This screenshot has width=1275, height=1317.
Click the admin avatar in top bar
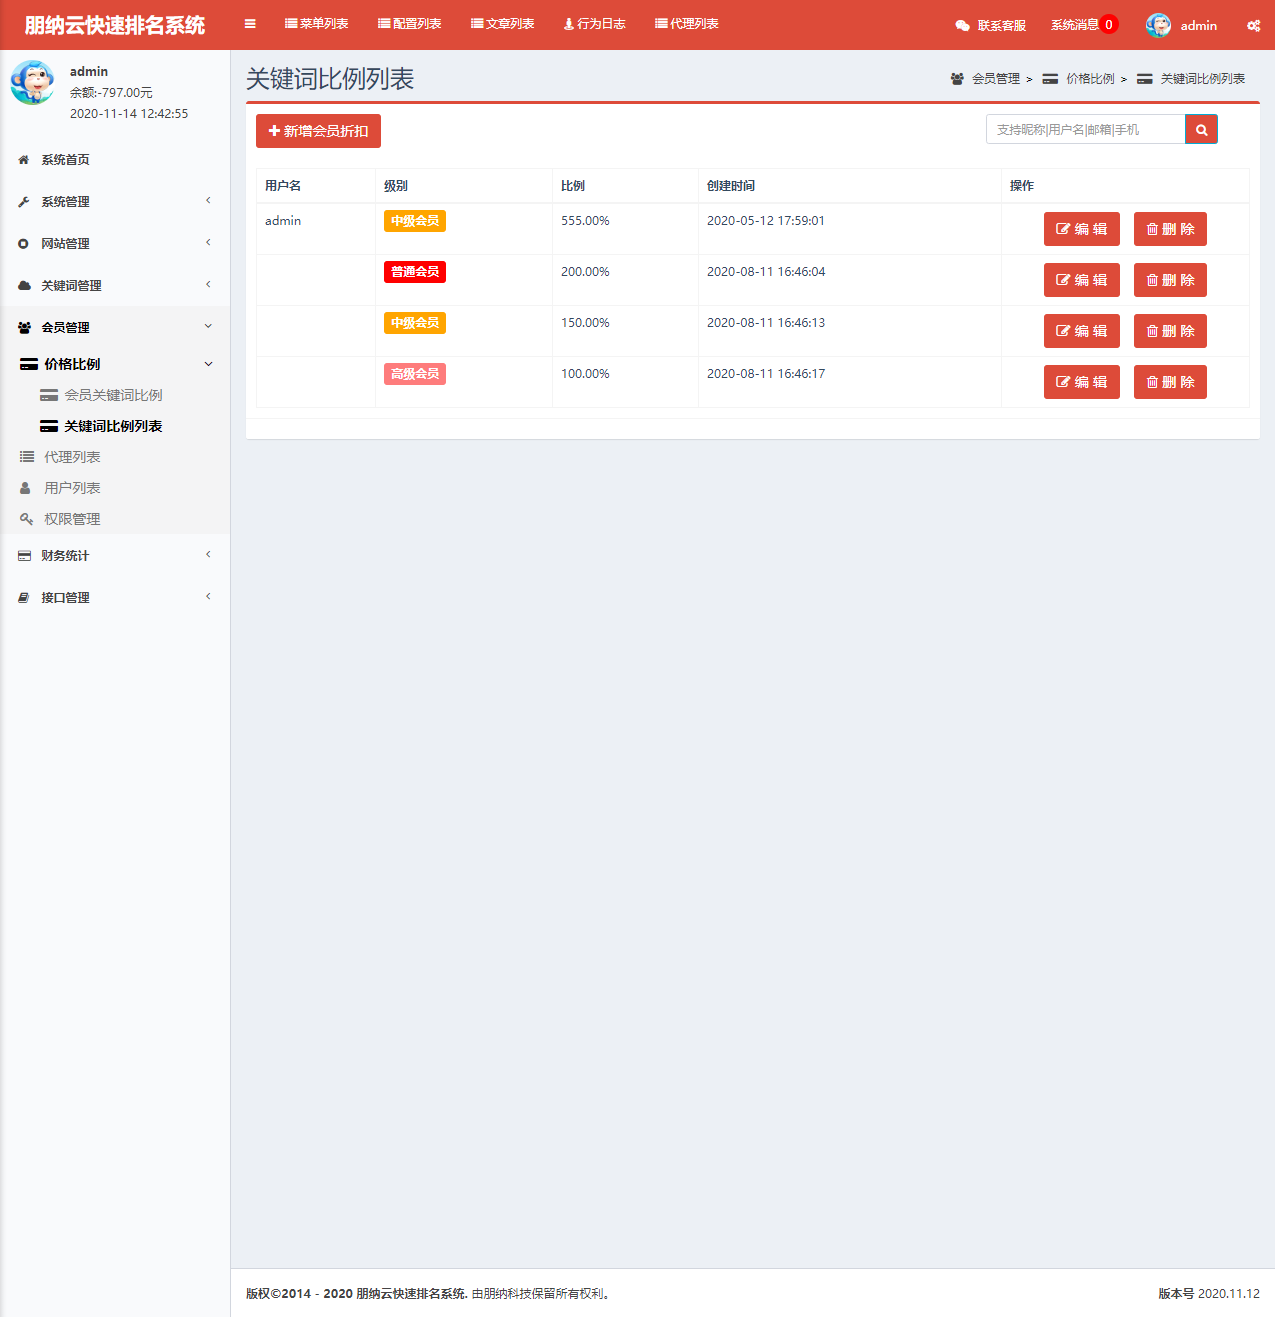point(1158,25)
